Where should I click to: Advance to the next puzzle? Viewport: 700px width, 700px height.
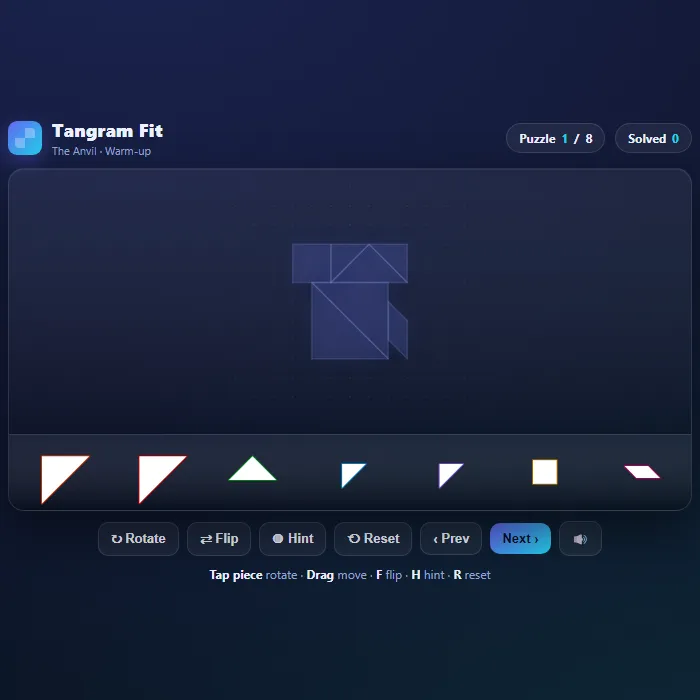[x=520, y=539]
